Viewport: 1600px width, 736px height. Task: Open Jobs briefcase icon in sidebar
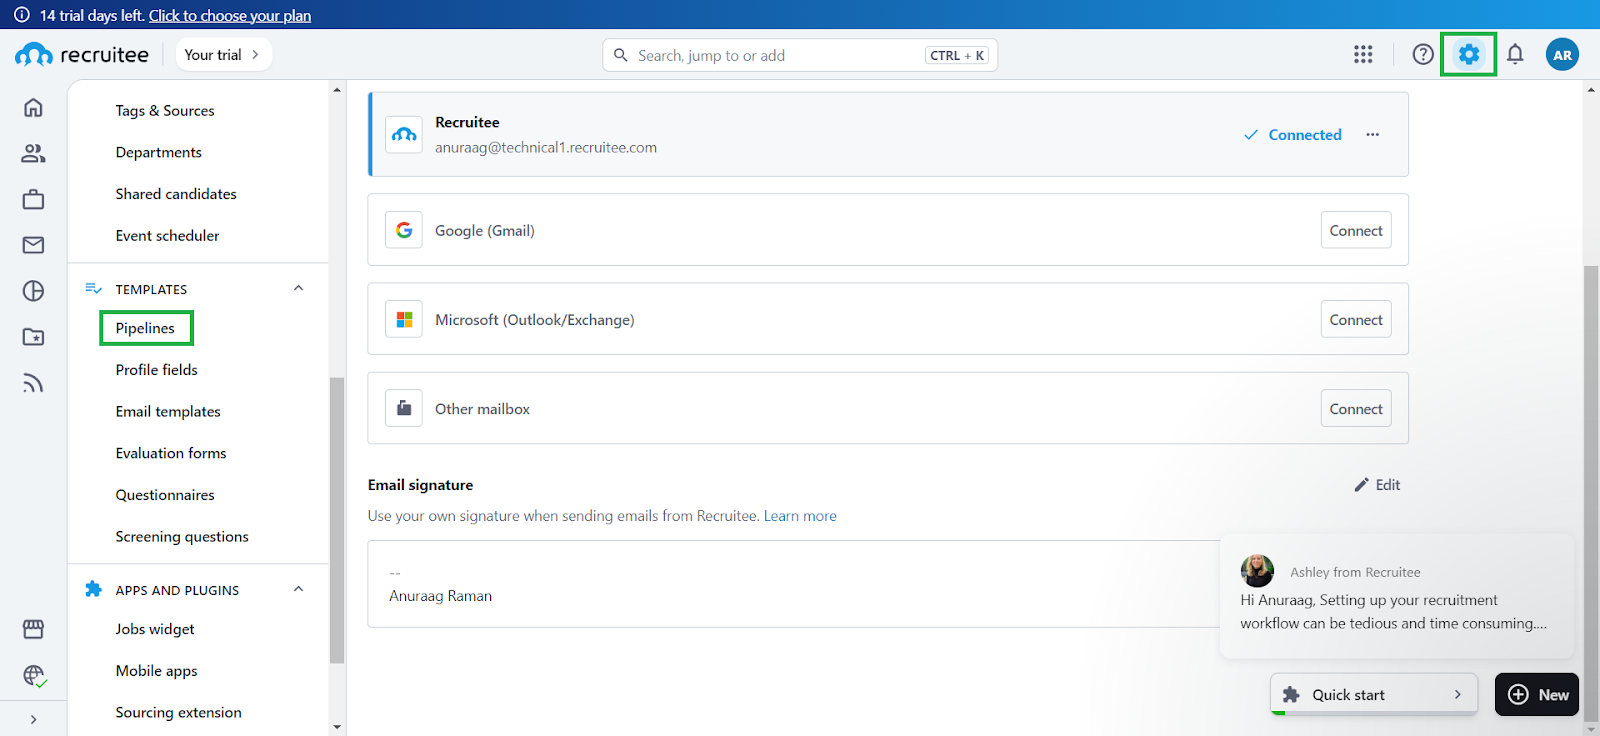33,200
